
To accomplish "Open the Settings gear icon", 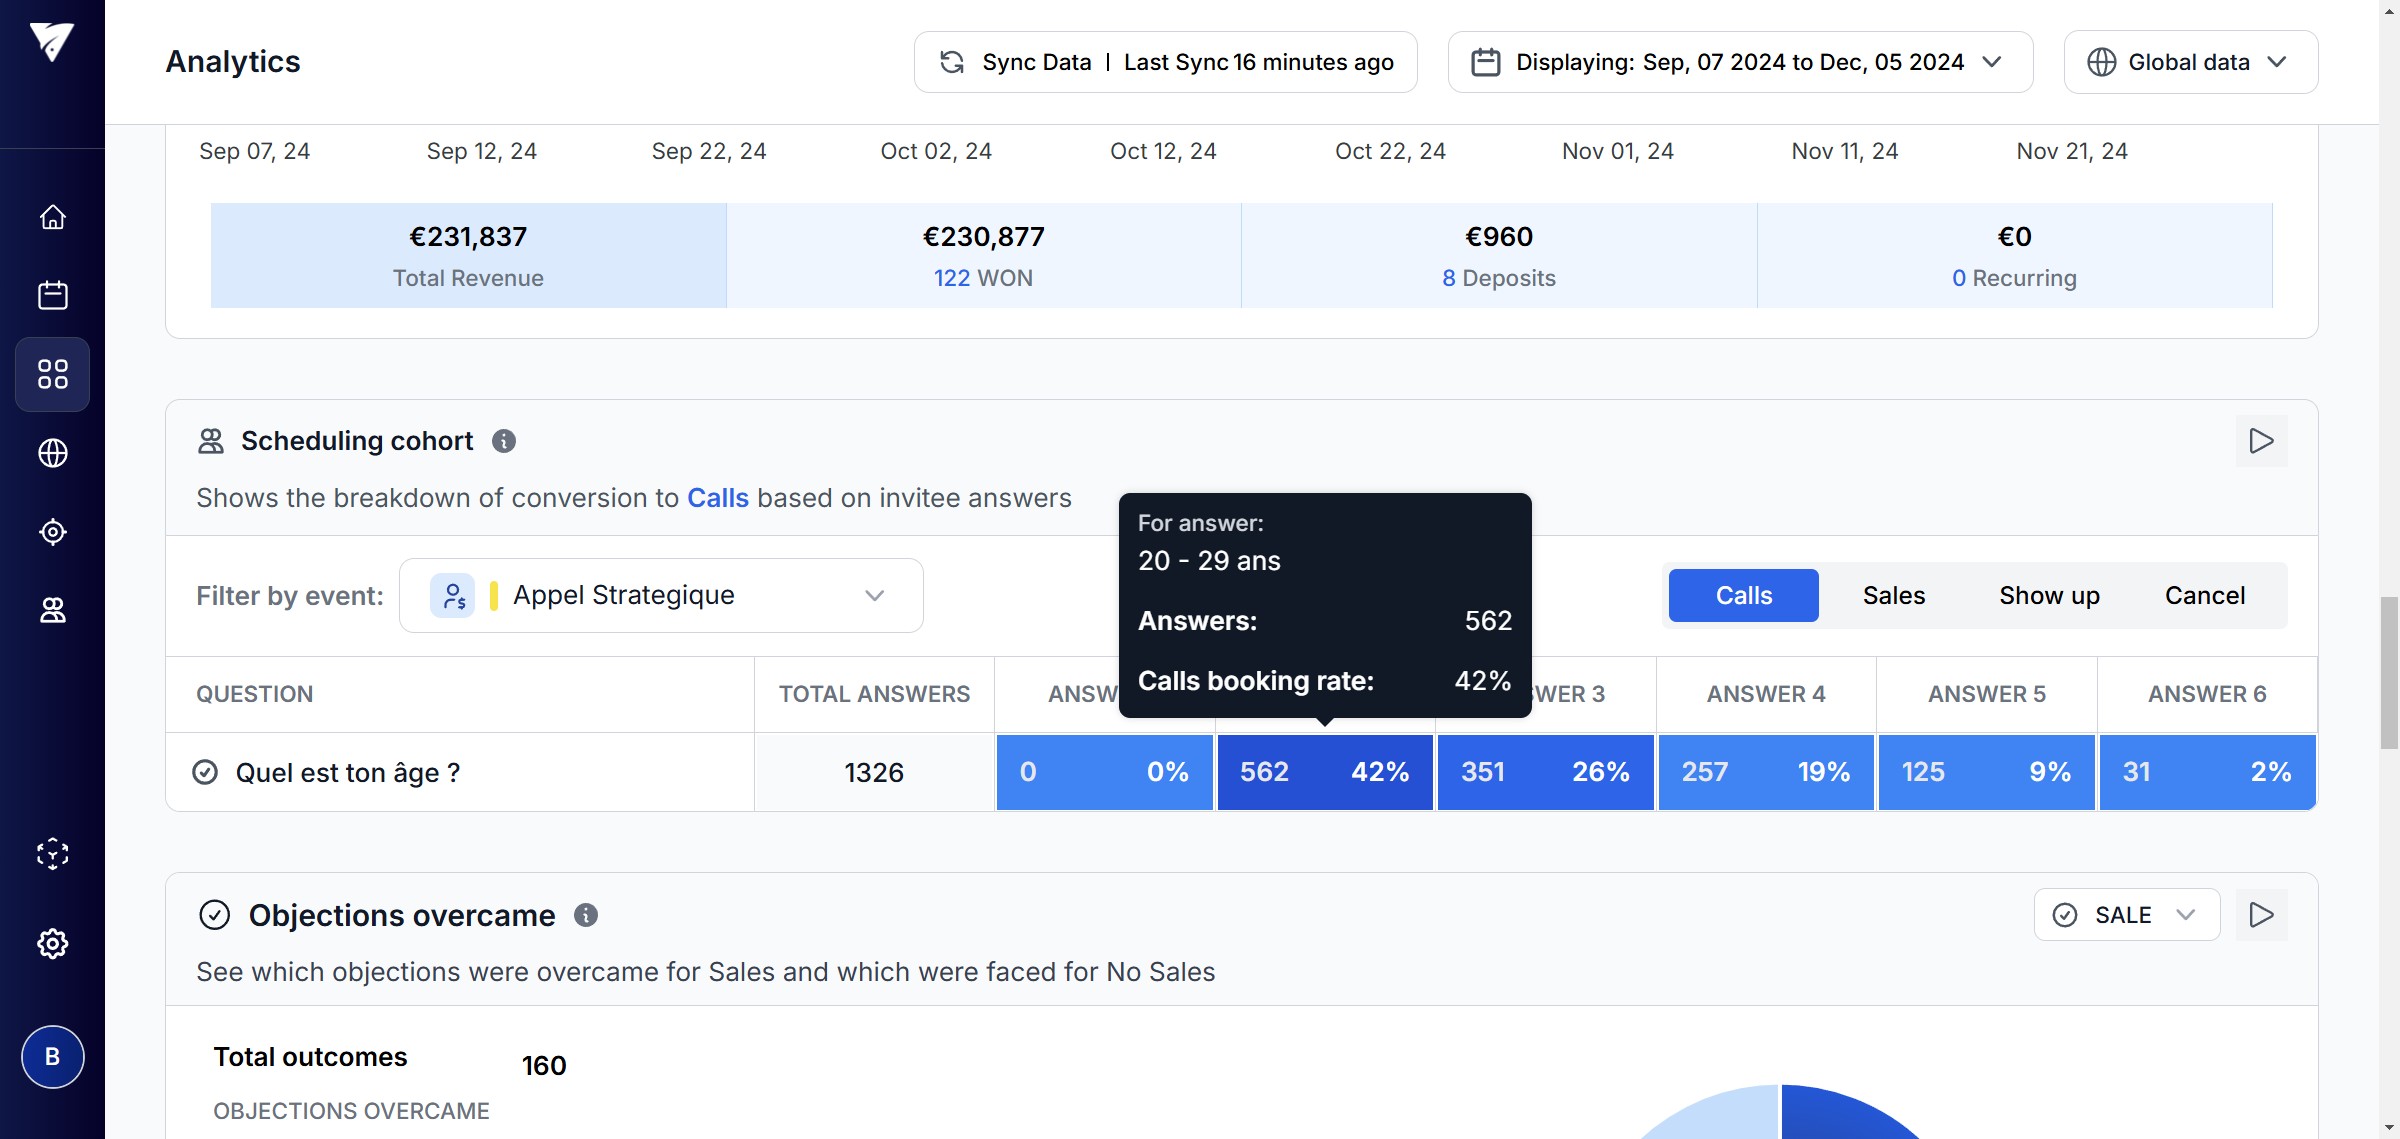I will [x=52, y=943].
